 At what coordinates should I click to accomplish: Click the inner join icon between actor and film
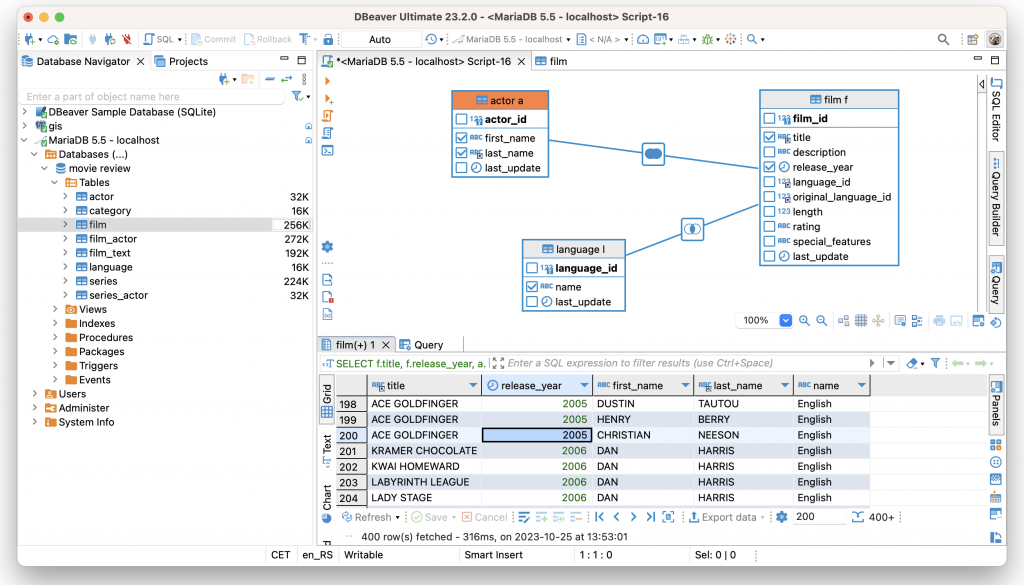[x=653, y=154]
